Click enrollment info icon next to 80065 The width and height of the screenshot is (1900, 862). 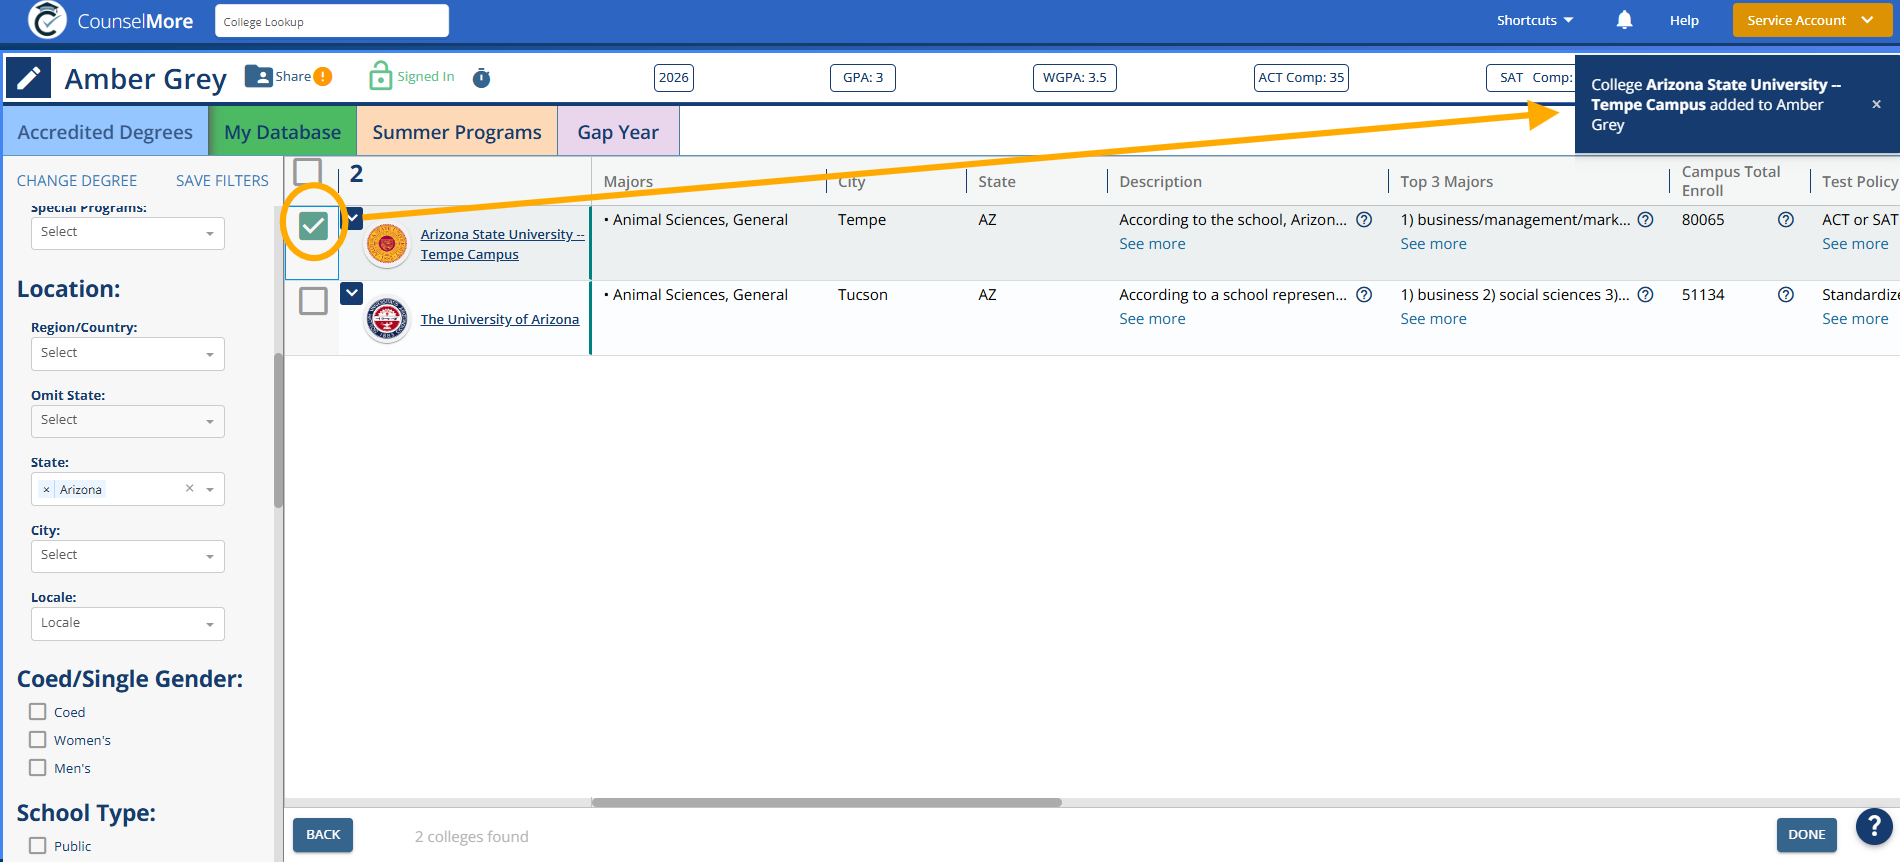point(1785,219)
